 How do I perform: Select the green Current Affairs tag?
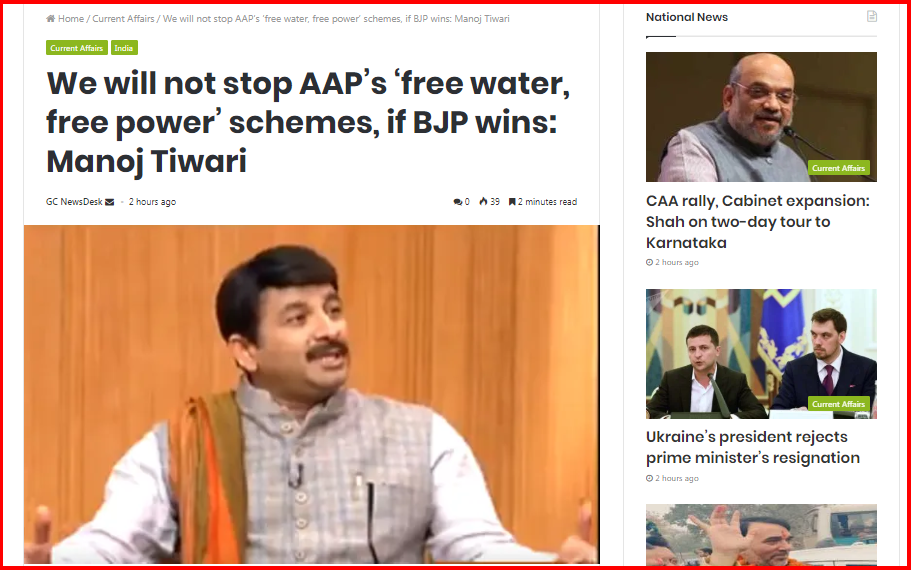[x=77, y=48]
